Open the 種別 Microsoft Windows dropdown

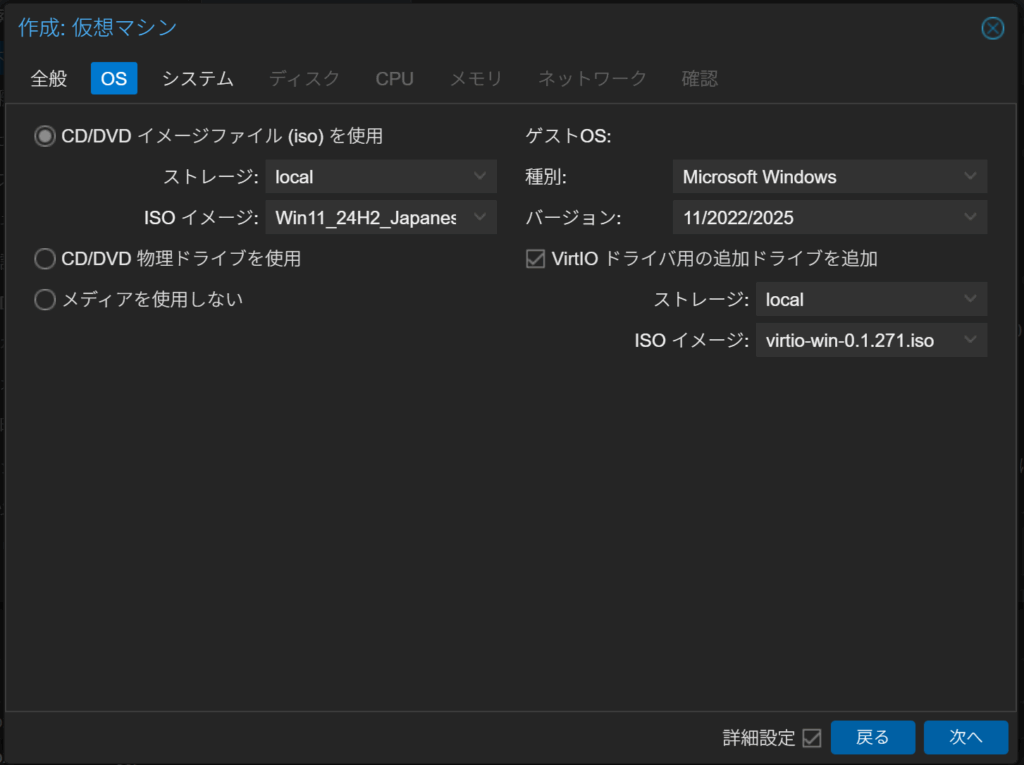[969, 177]
